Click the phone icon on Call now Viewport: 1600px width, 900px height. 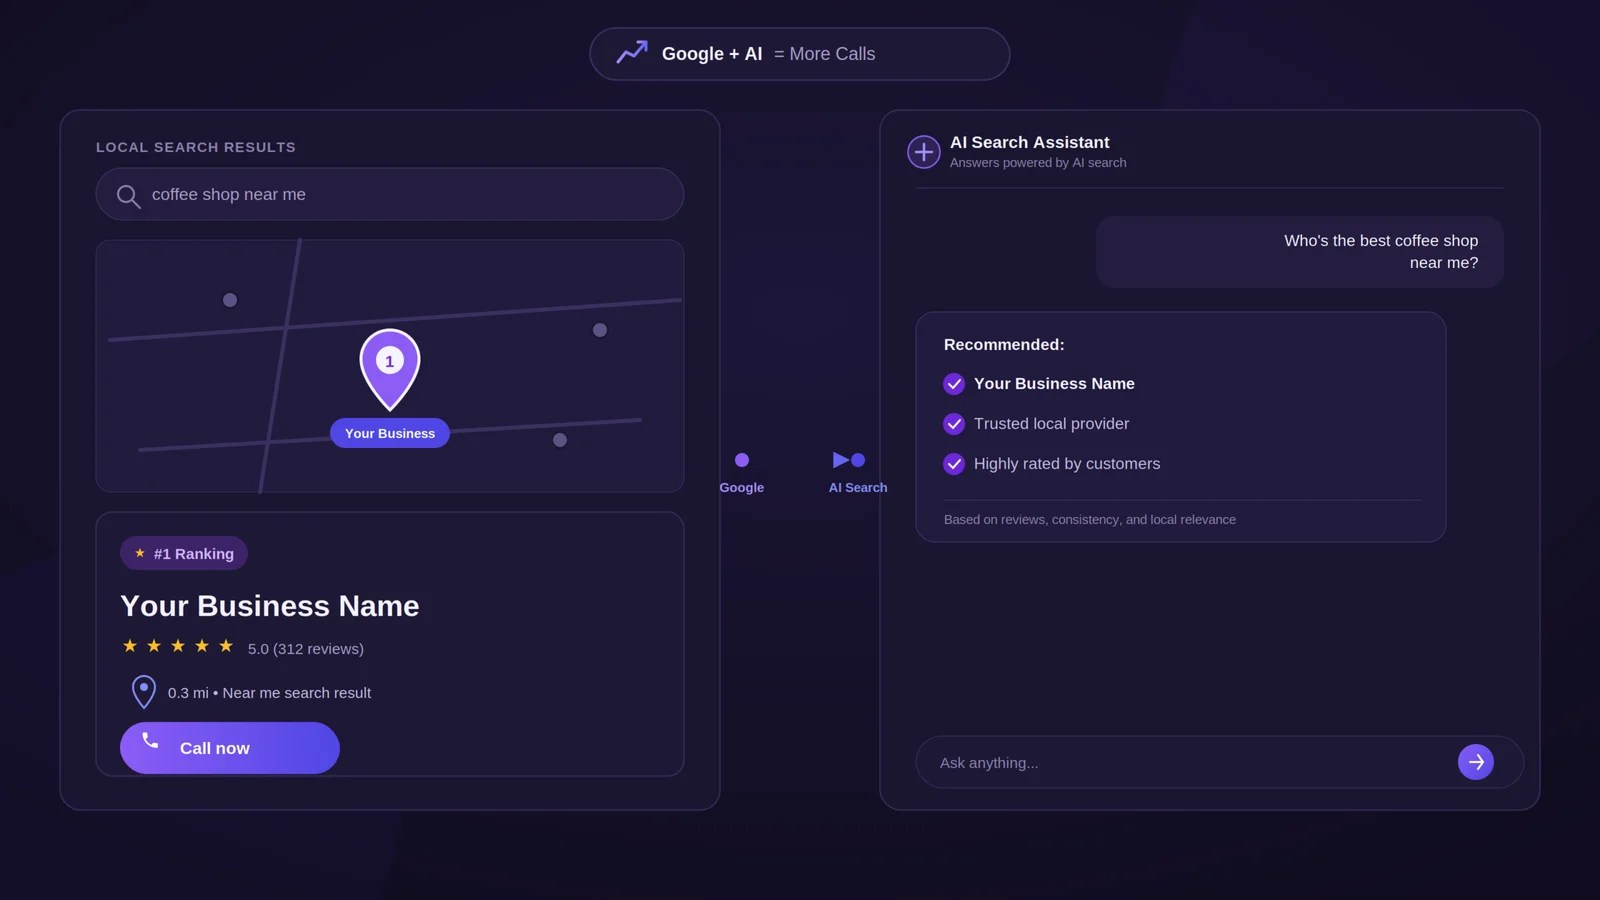(150, 741)
